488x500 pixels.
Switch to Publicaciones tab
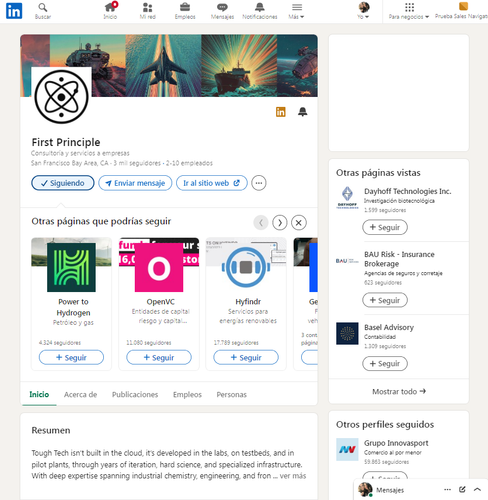pos(135,394)
